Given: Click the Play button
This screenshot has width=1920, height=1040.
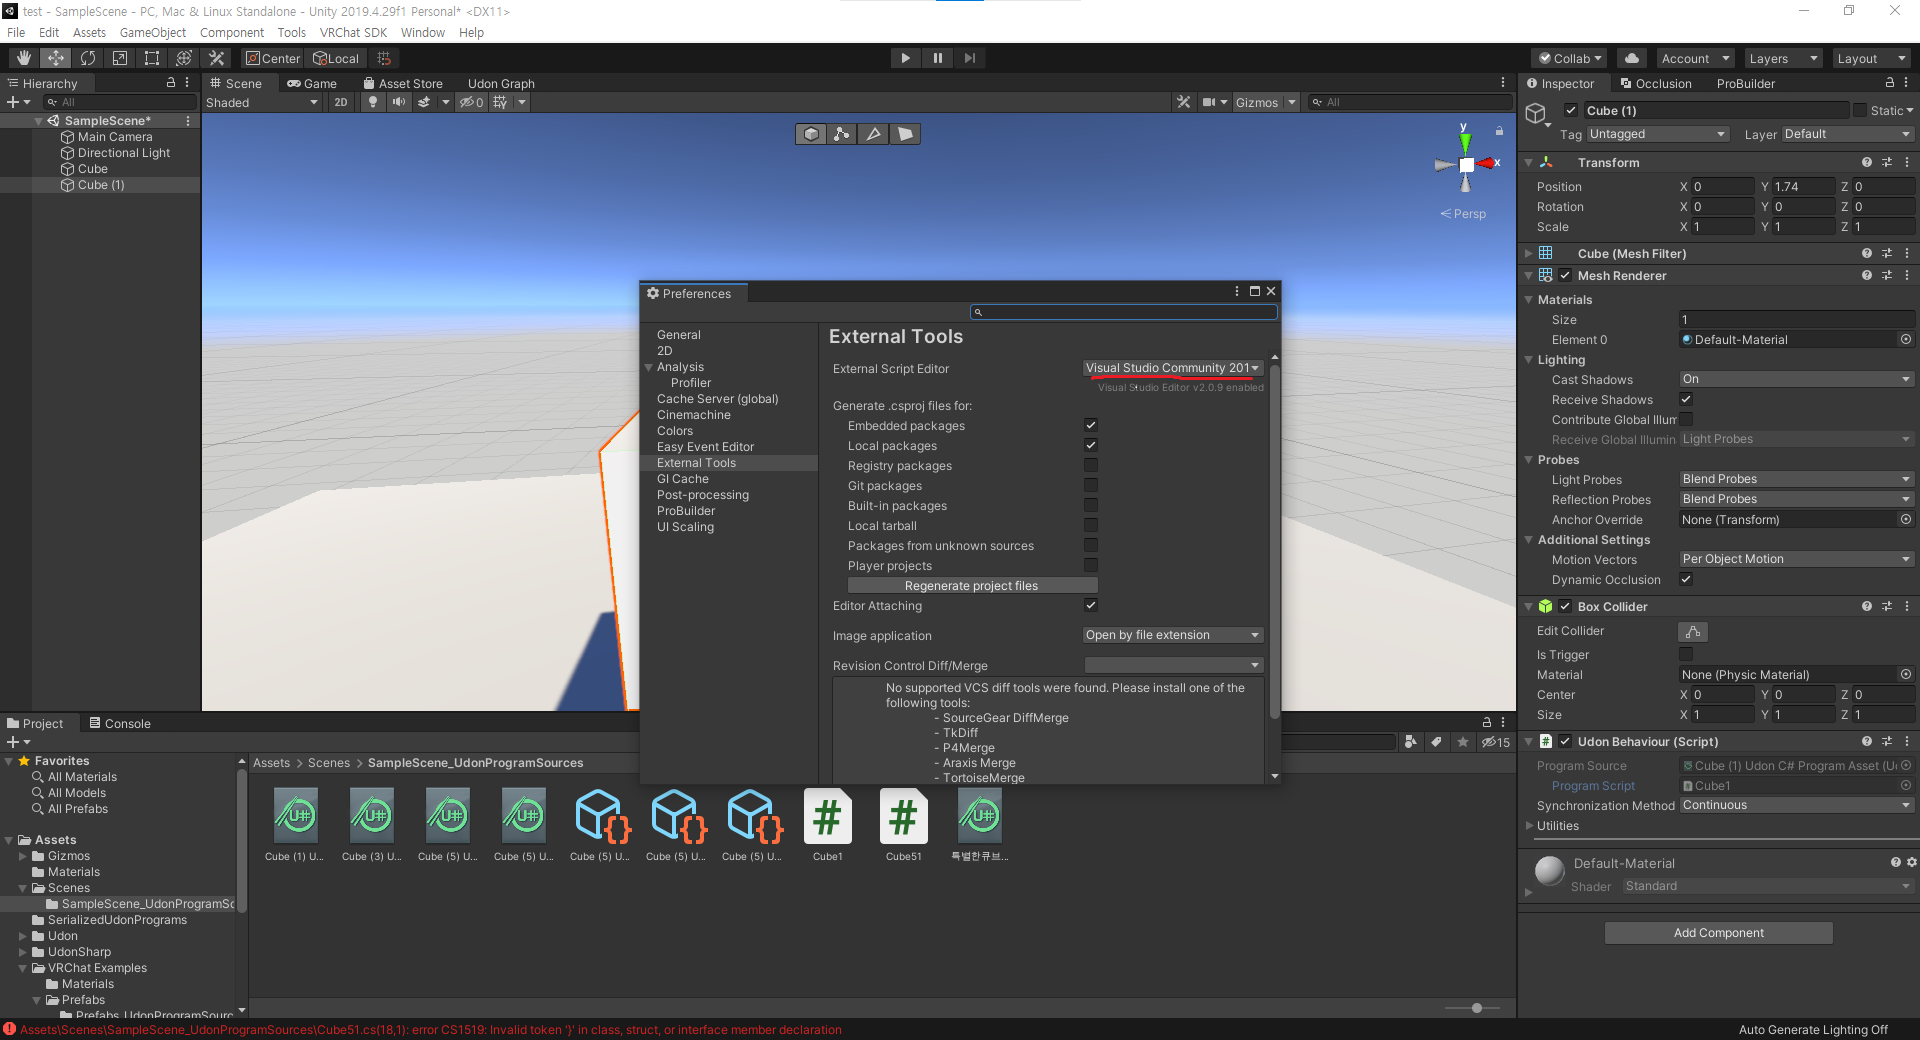Looking at the screenshot, I should 905,58.
